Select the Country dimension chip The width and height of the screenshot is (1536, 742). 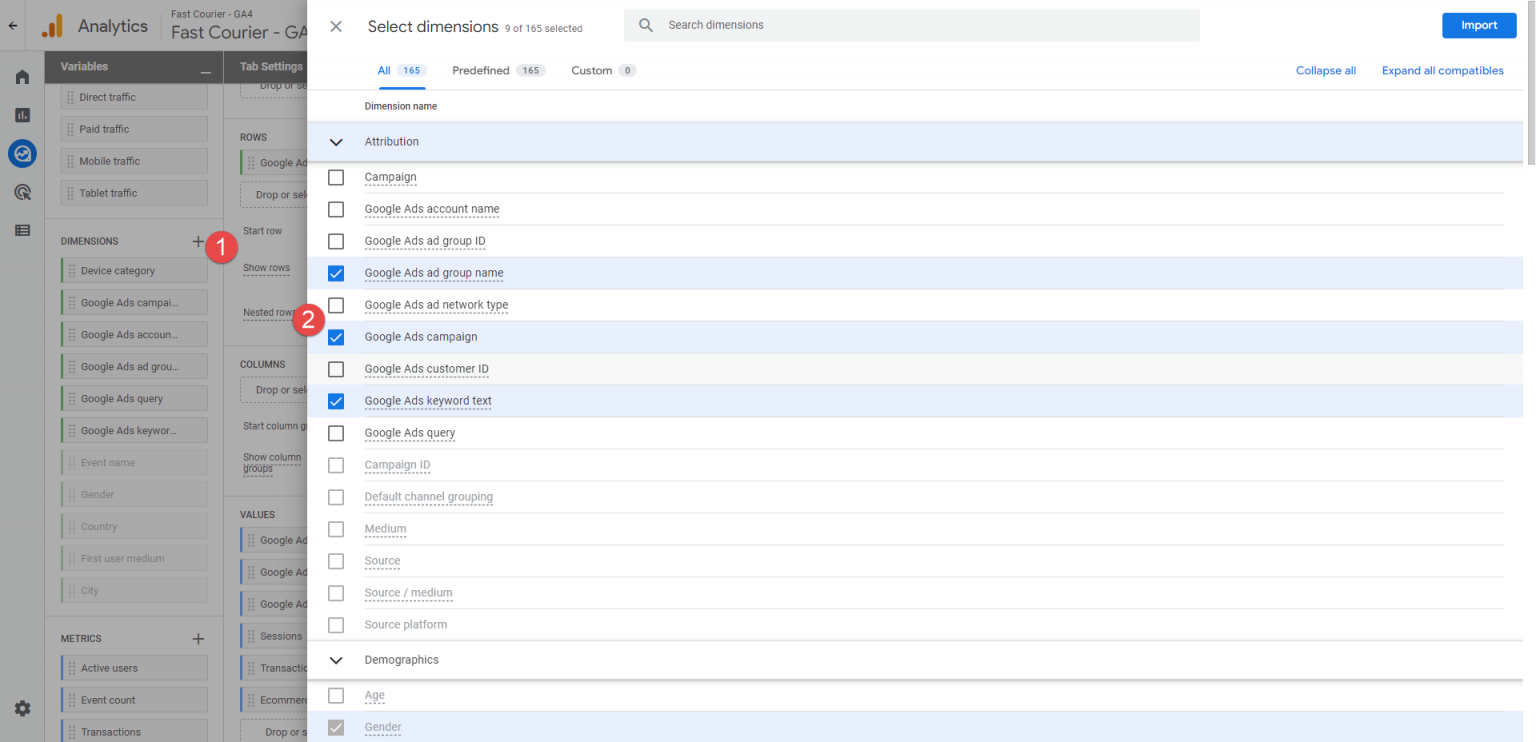coord(134,527)
